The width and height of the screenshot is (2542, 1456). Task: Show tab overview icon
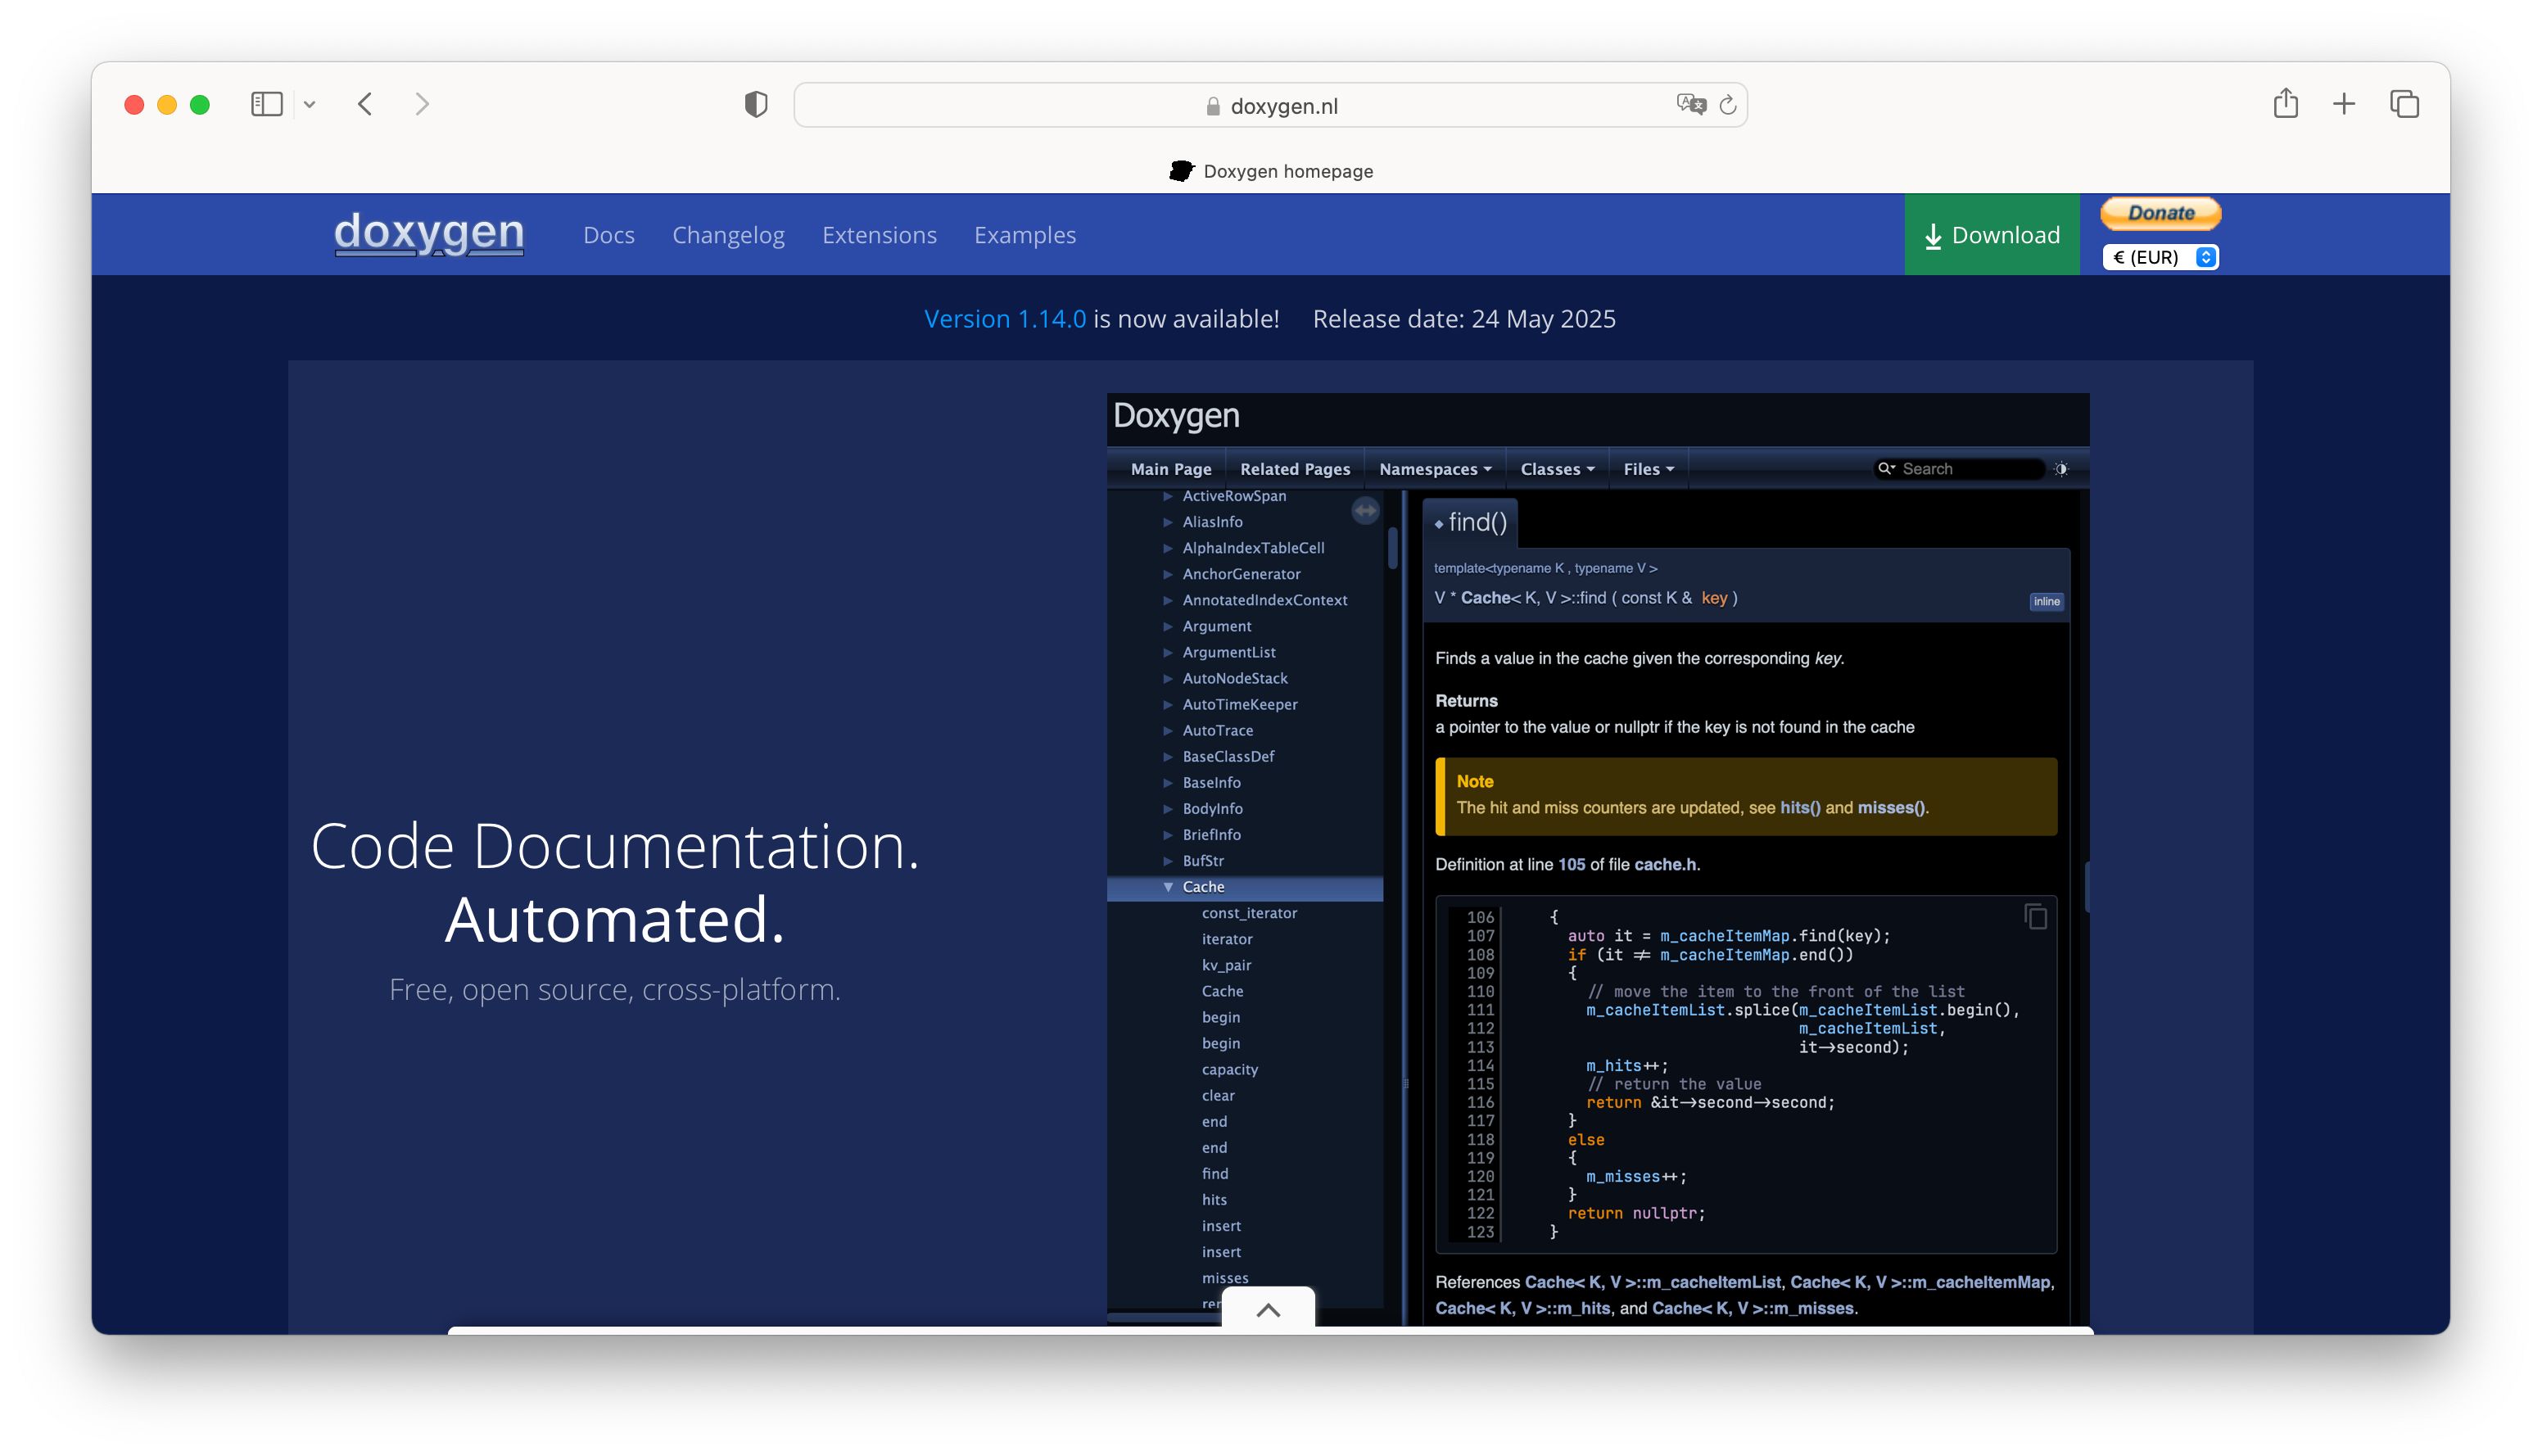coord(2404,104)
